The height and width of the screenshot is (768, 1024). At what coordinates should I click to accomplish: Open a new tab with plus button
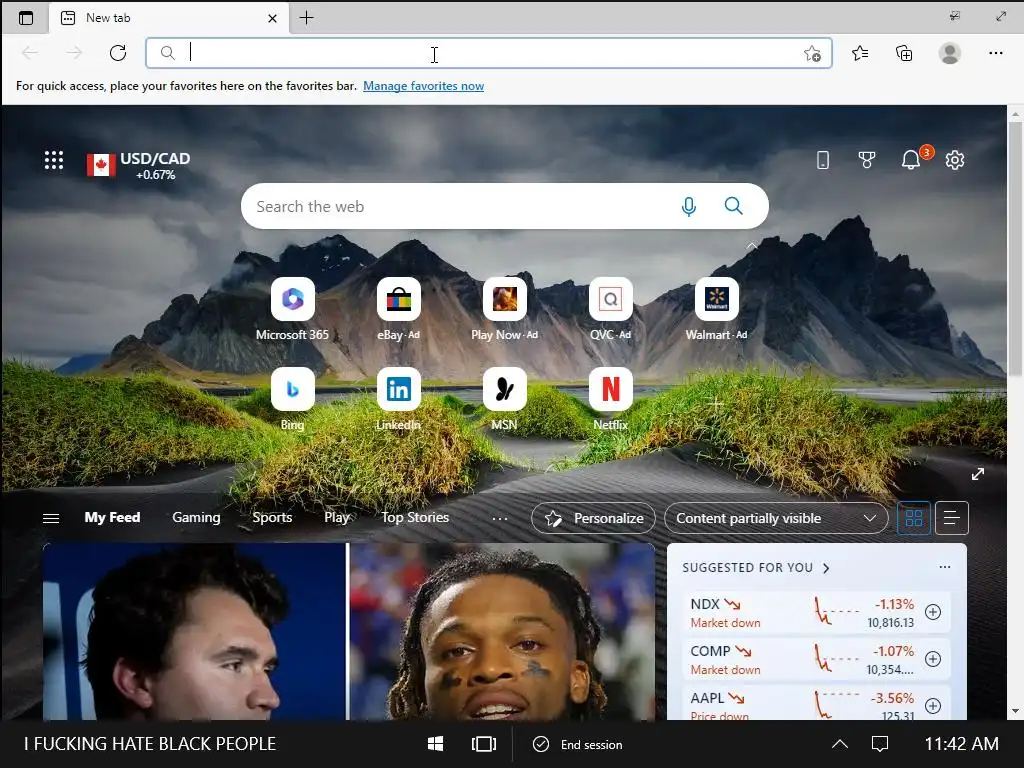(306, 18)
